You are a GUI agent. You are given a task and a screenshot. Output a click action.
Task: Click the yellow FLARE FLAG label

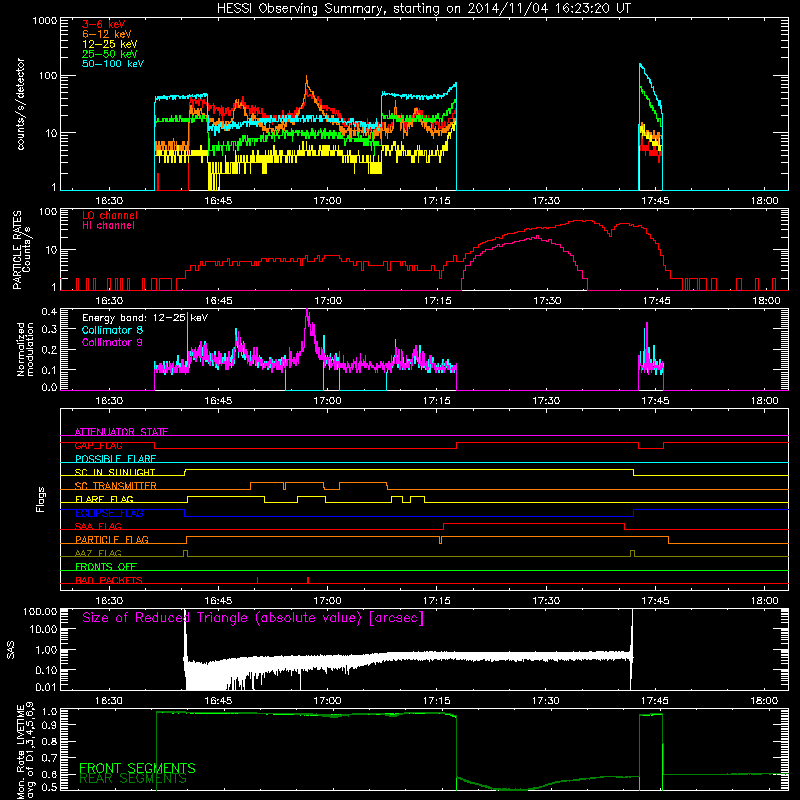click(104, 499)
